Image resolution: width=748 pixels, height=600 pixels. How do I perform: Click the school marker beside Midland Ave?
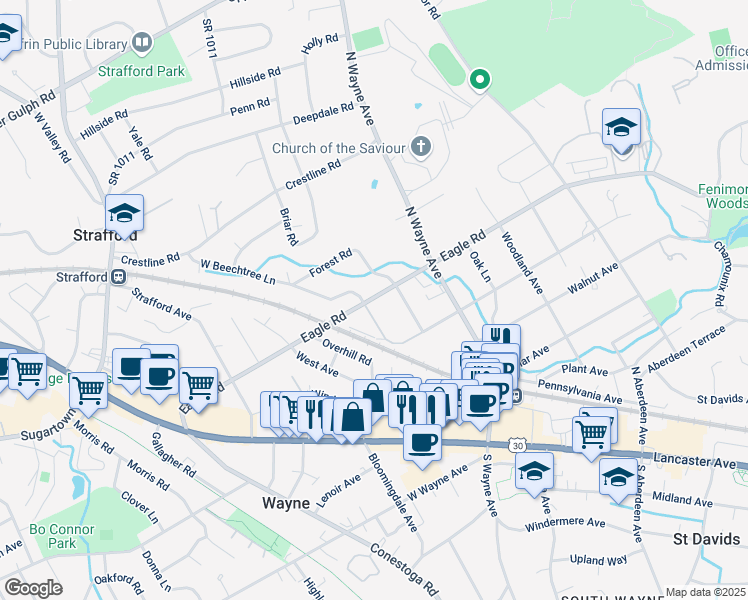[x=618, y=481]
